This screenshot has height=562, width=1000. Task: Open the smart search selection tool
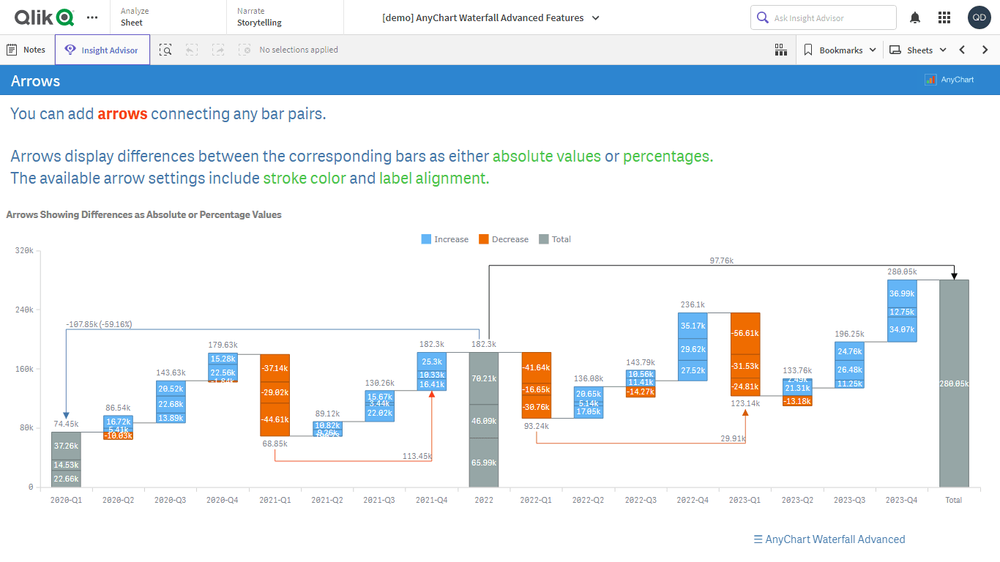(166, 50)
